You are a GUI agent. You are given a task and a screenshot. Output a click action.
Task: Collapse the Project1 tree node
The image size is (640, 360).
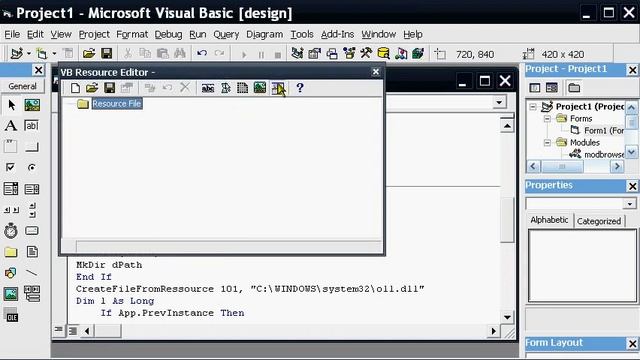coord(533,107)
